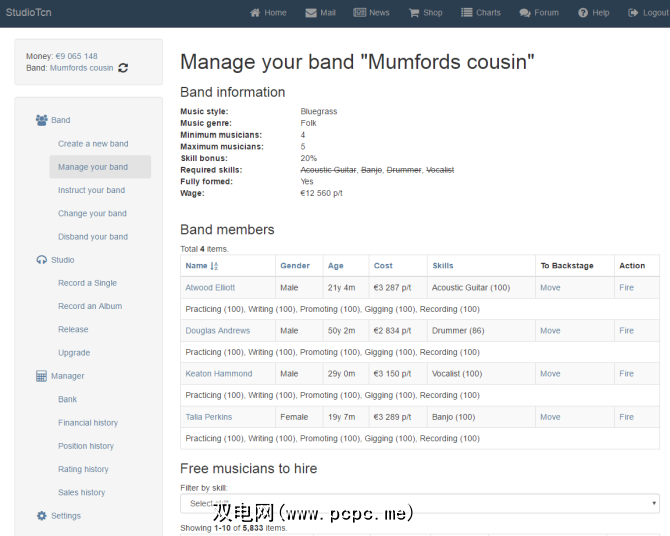This screenshot has width=670, height=536.
Task: Open Atwood Elliott's profile
Action: pyautogui.click(x=210, y=288)
